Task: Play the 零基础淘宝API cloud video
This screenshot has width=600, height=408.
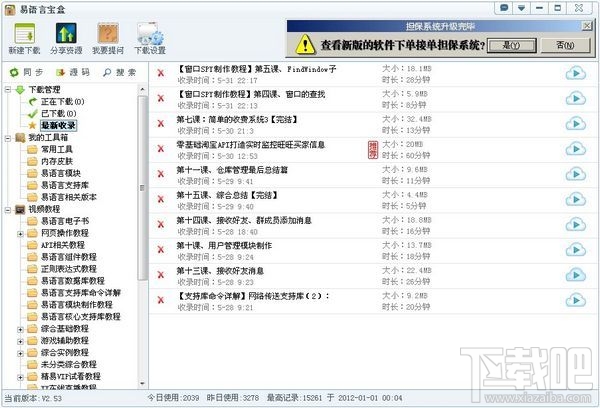Action: pos(576,149)
